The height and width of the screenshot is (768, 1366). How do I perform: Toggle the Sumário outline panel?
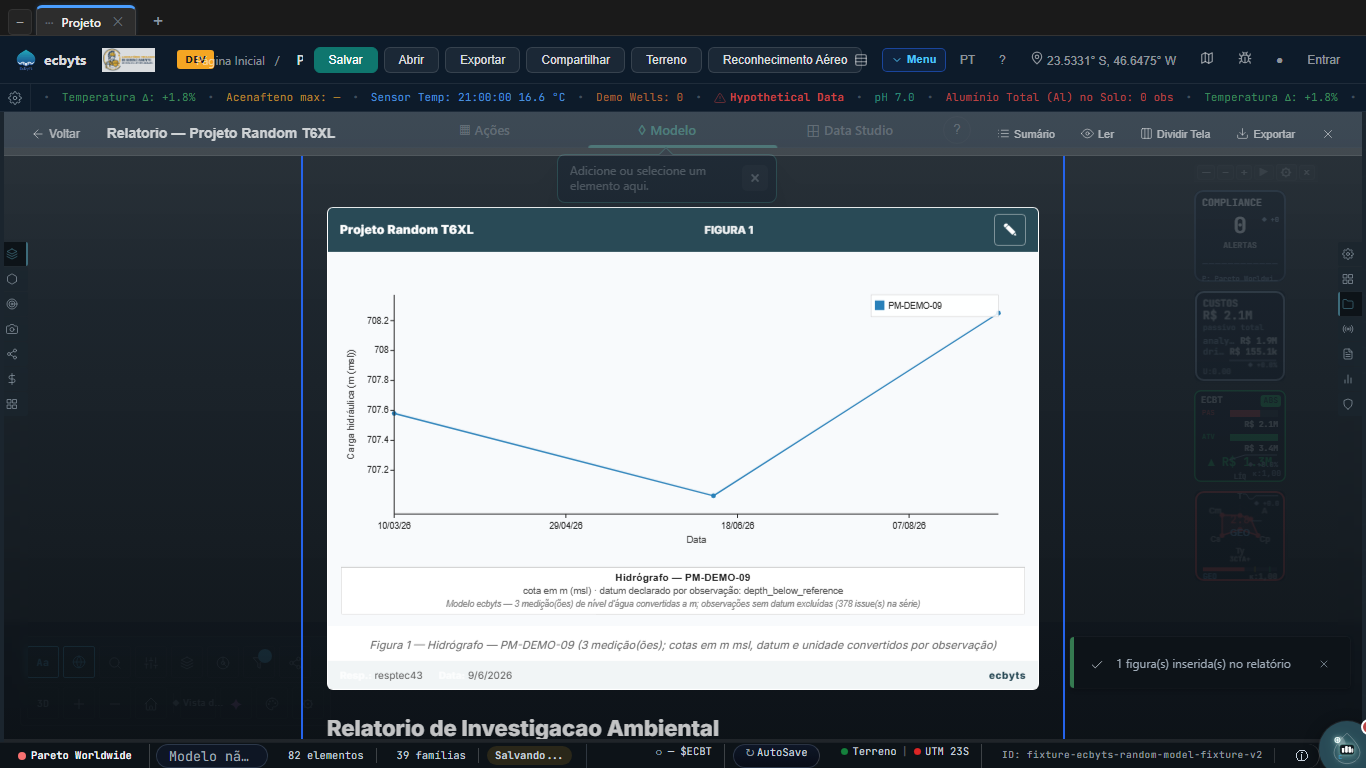1026,134
